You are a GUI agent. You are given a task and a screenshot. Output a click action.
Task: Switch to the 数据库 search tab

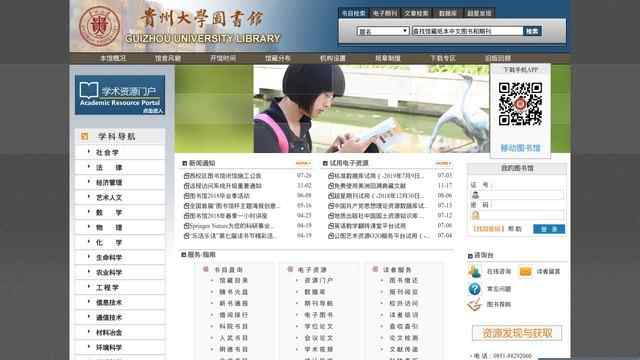pyautogui.click(x=448, y=13)
